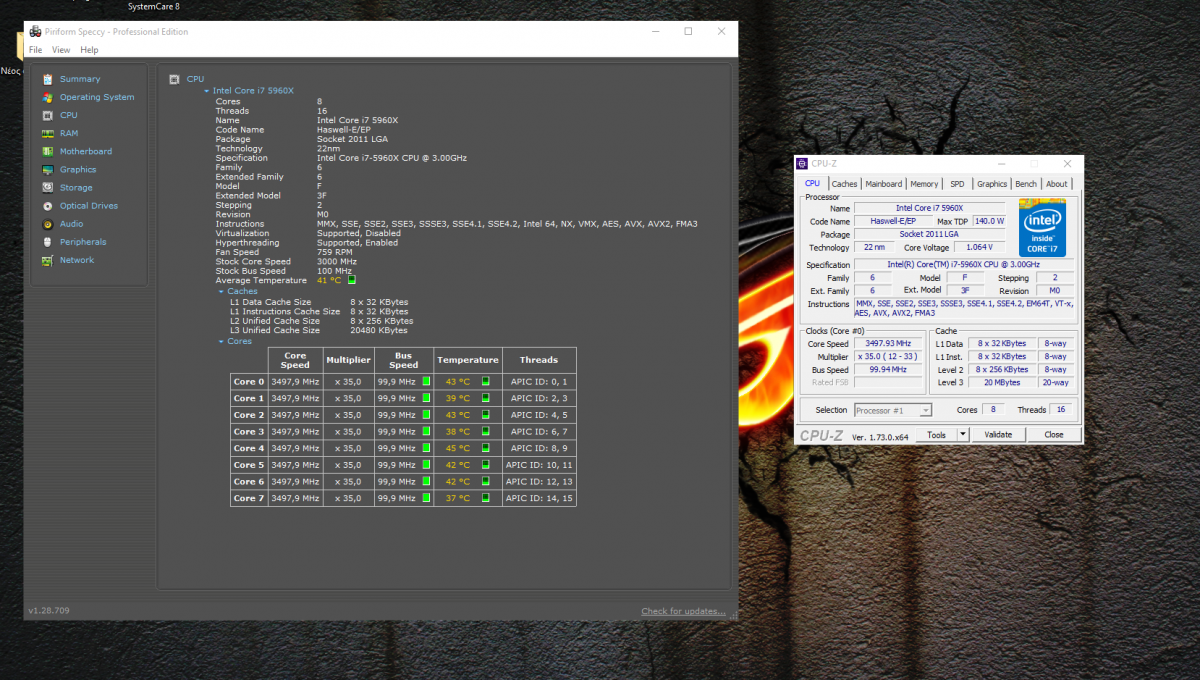Collapse the Intel Core i7 5960X tree node
The width and height of the screenshot is (1200, 680).
tap(207, 91)
